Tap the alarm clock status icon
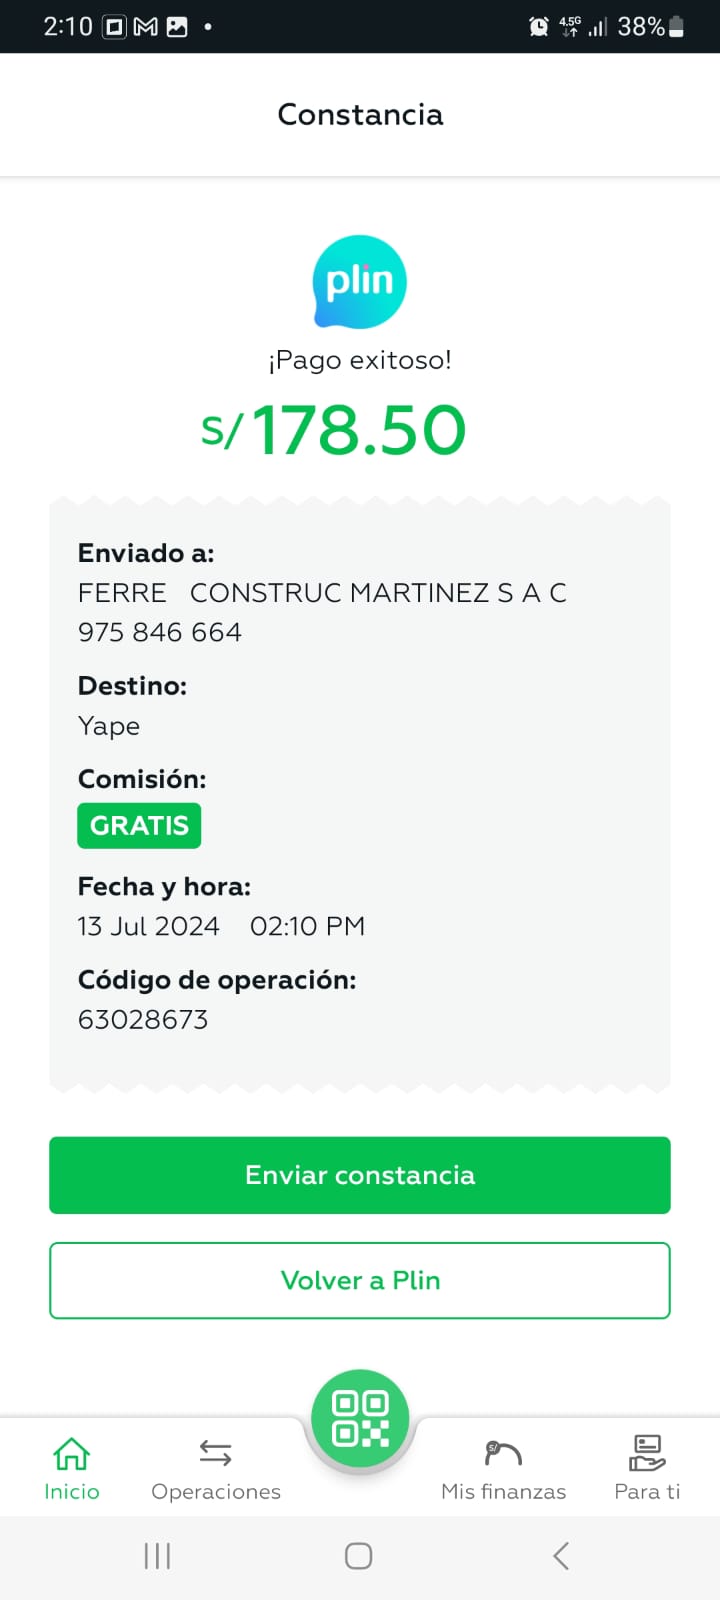 tap(539, 27)
